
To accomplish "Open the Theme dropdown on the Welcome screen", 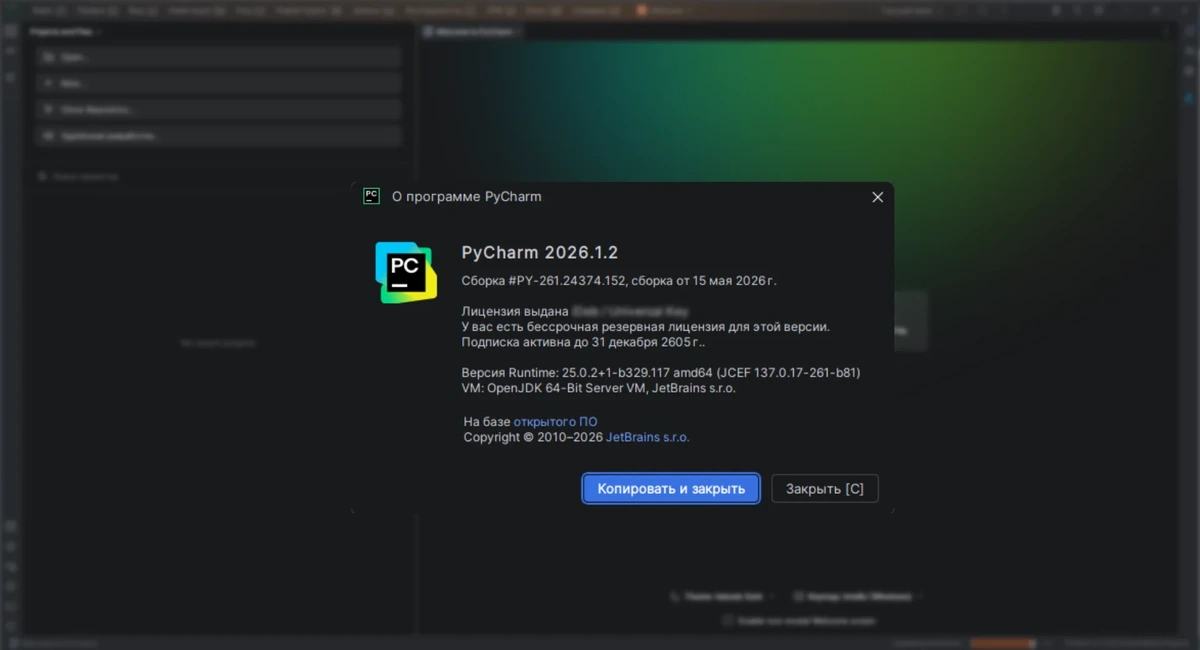I will point(725,596).
